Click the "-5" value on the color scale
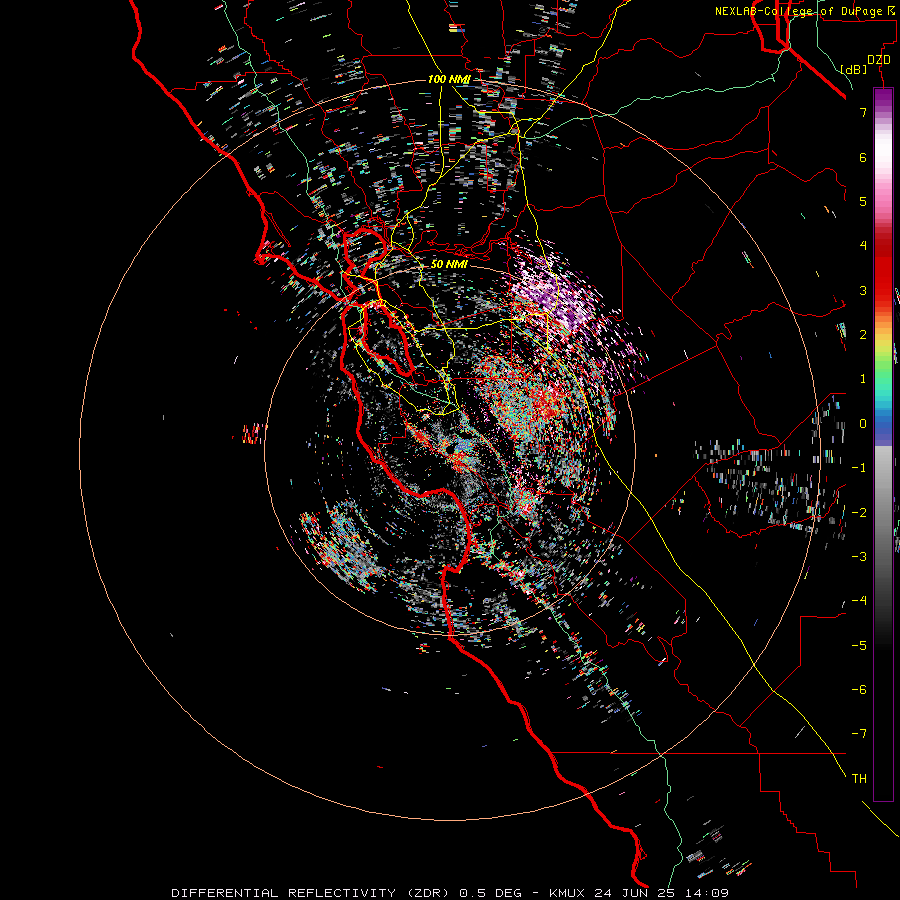 tap(859, 646)
